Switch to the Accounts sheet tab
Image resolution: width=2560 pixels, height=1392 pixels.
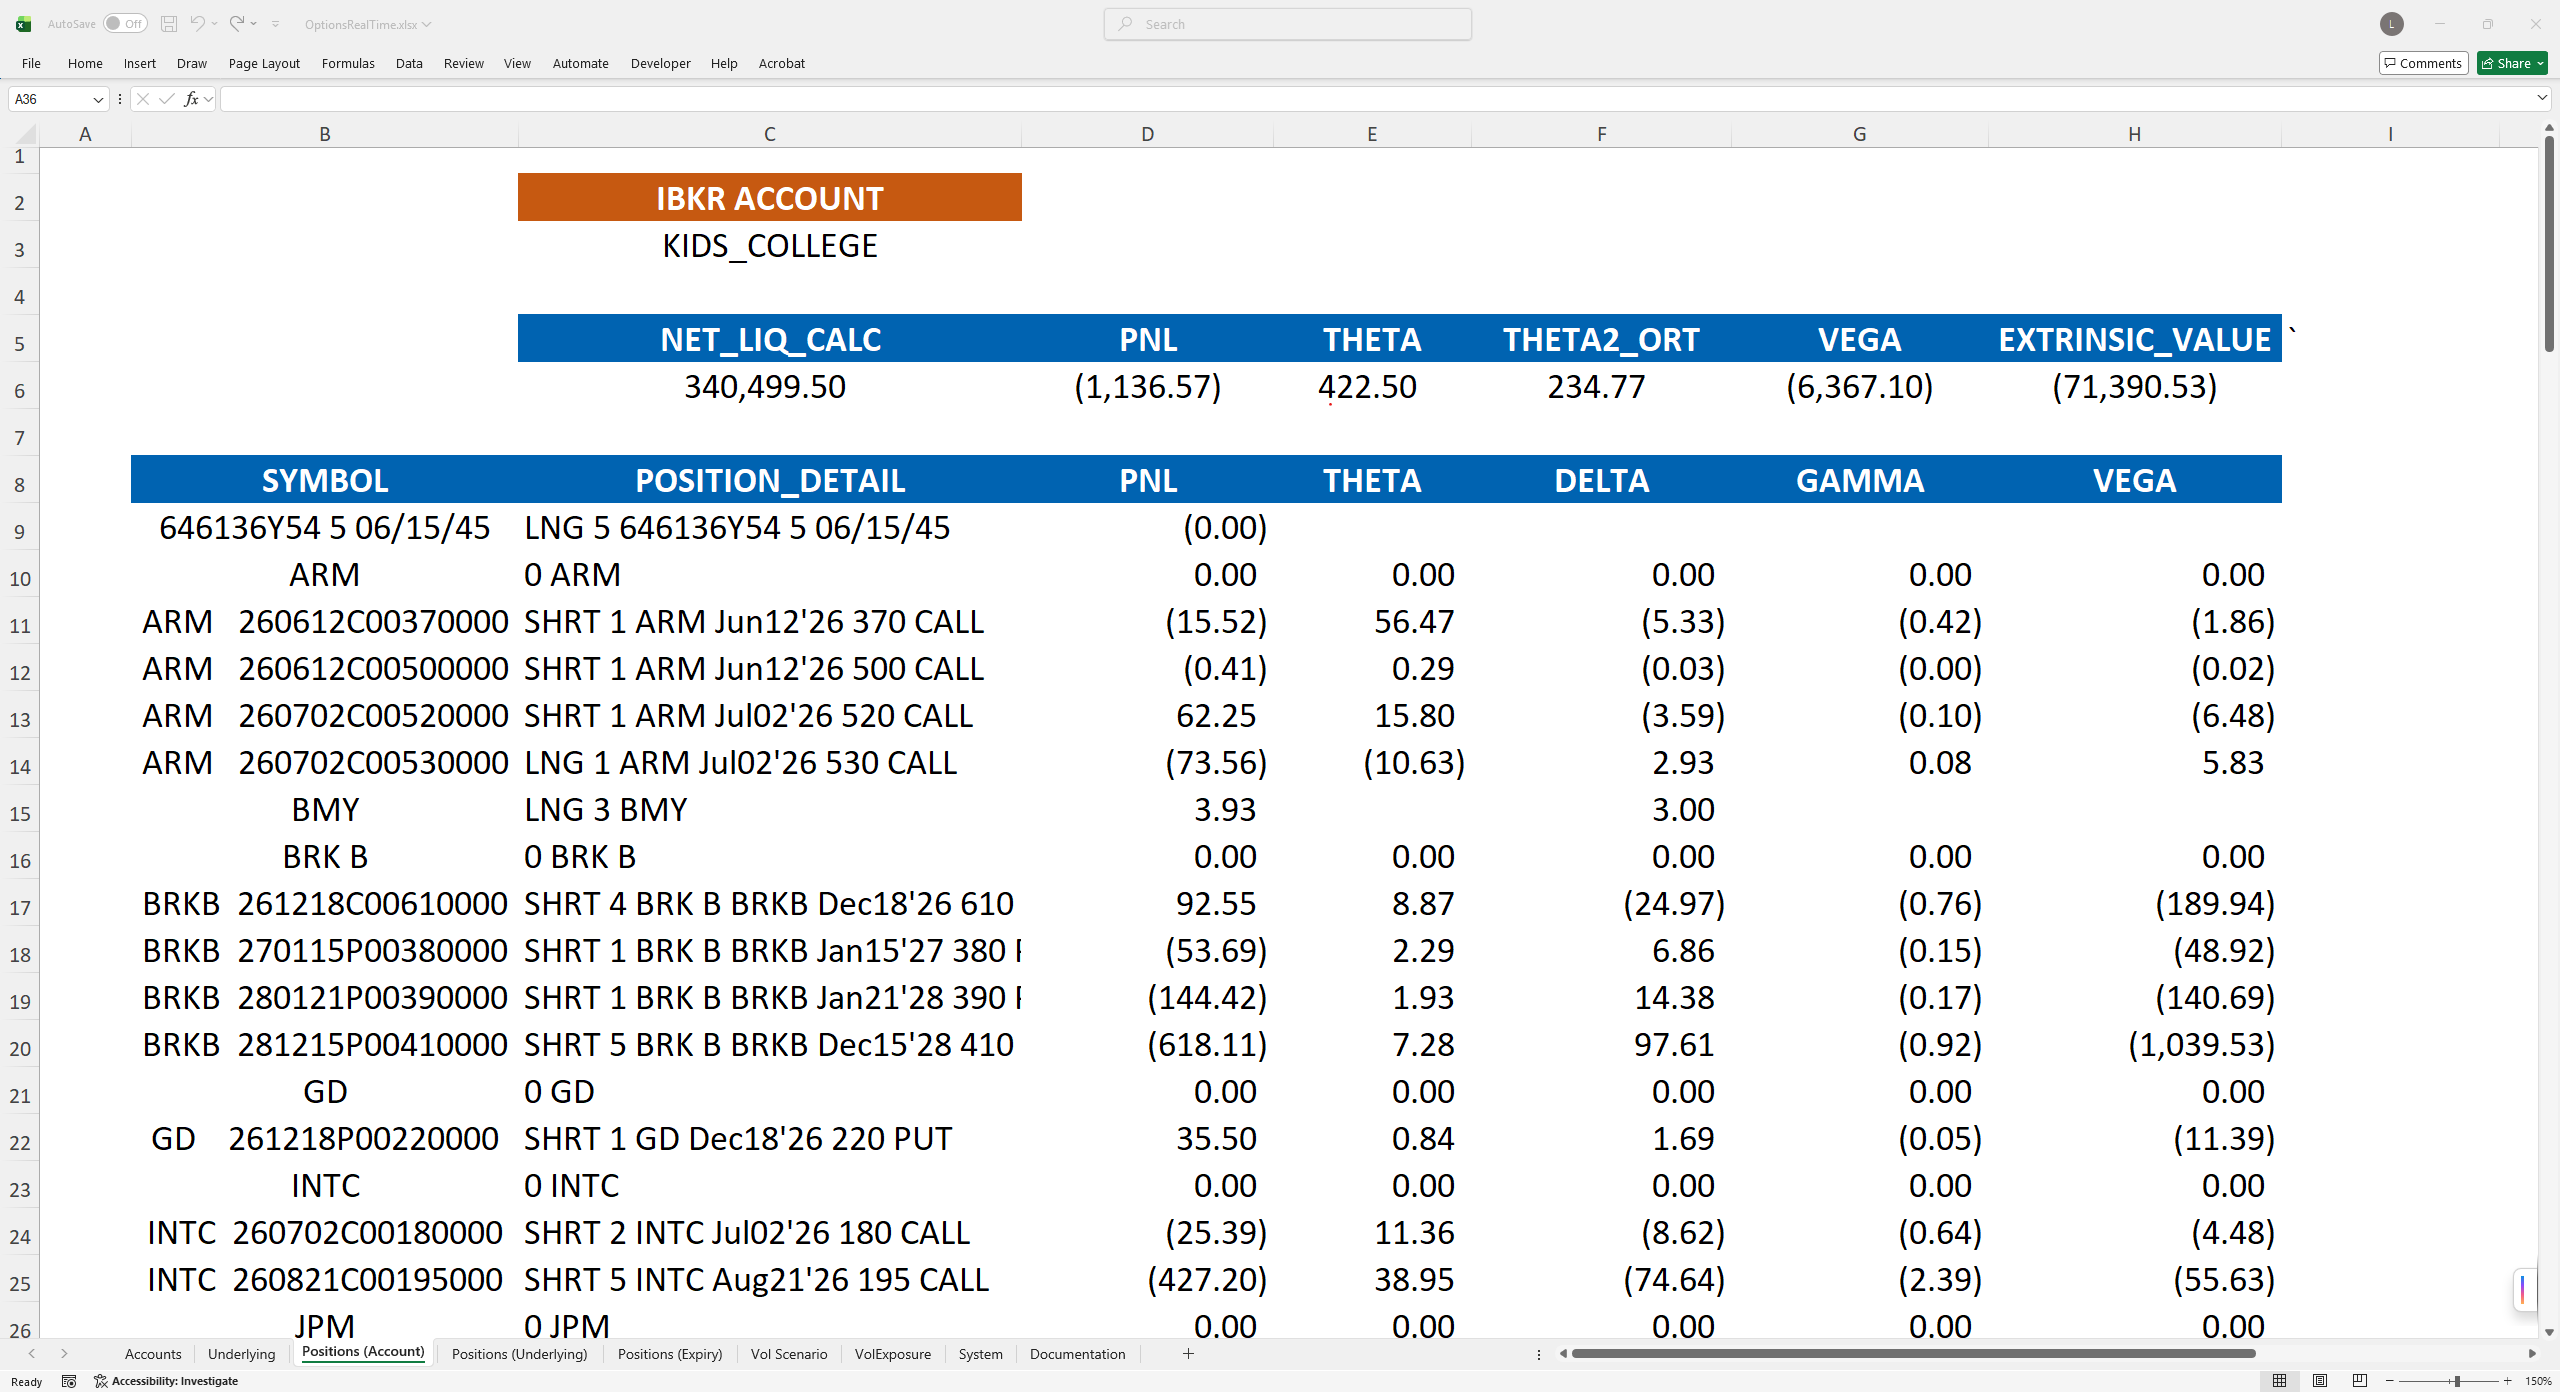[x=153, y=1354]
